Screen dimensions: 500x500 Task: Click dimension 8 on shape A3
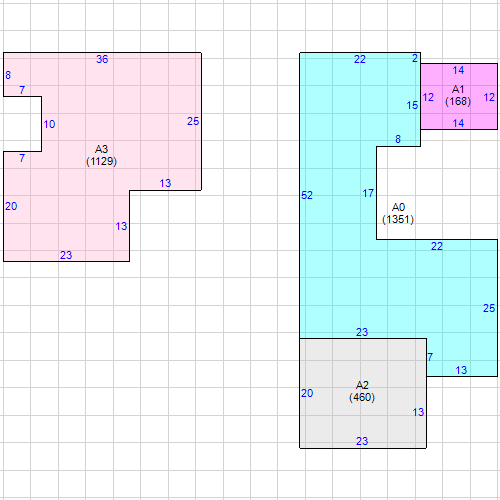pos(8,75)
